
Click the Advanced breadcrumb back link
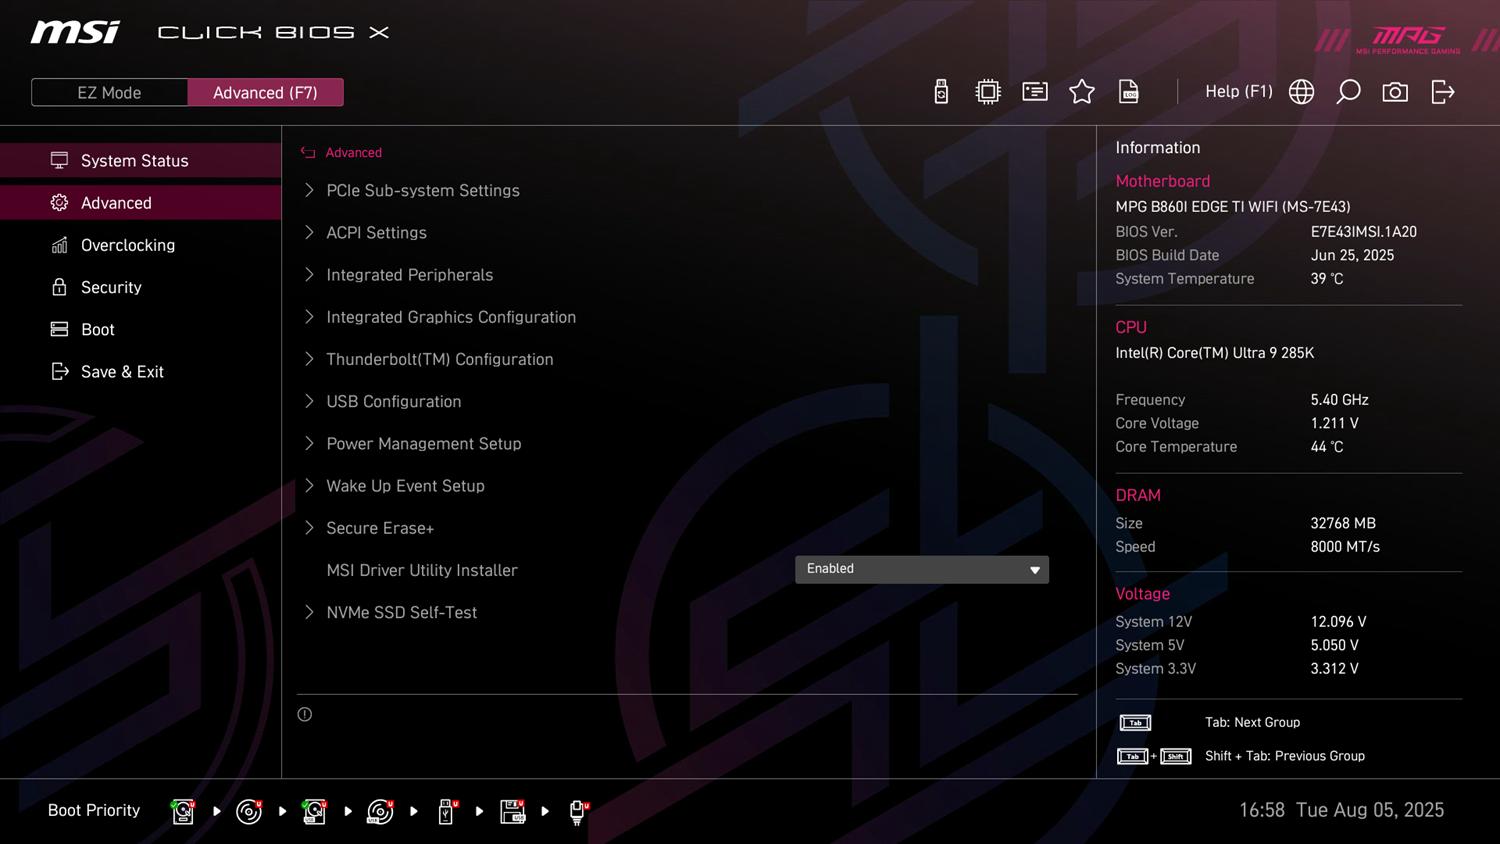pos(352,153)
